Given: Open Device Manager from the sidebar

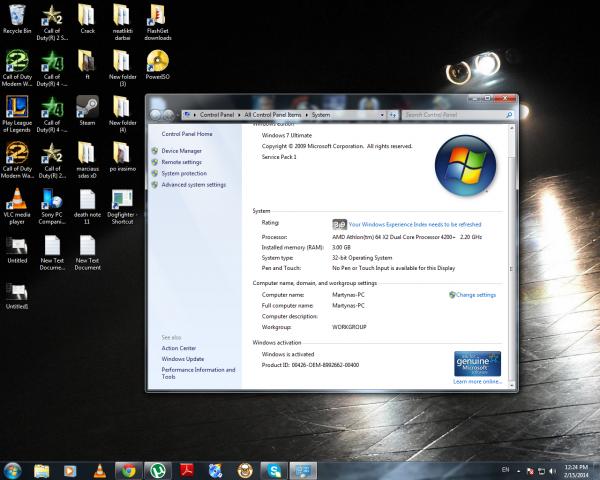Looking at the screenshot, I should pyautogui.click(x=181, y=150).
